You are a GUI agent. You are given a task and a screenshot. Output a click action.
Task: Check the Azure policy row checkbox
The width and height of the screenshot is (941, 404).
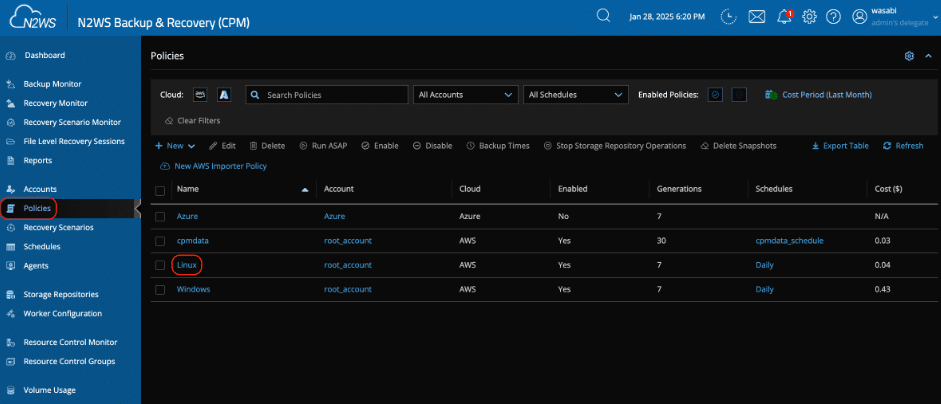(x=160, y=217)
